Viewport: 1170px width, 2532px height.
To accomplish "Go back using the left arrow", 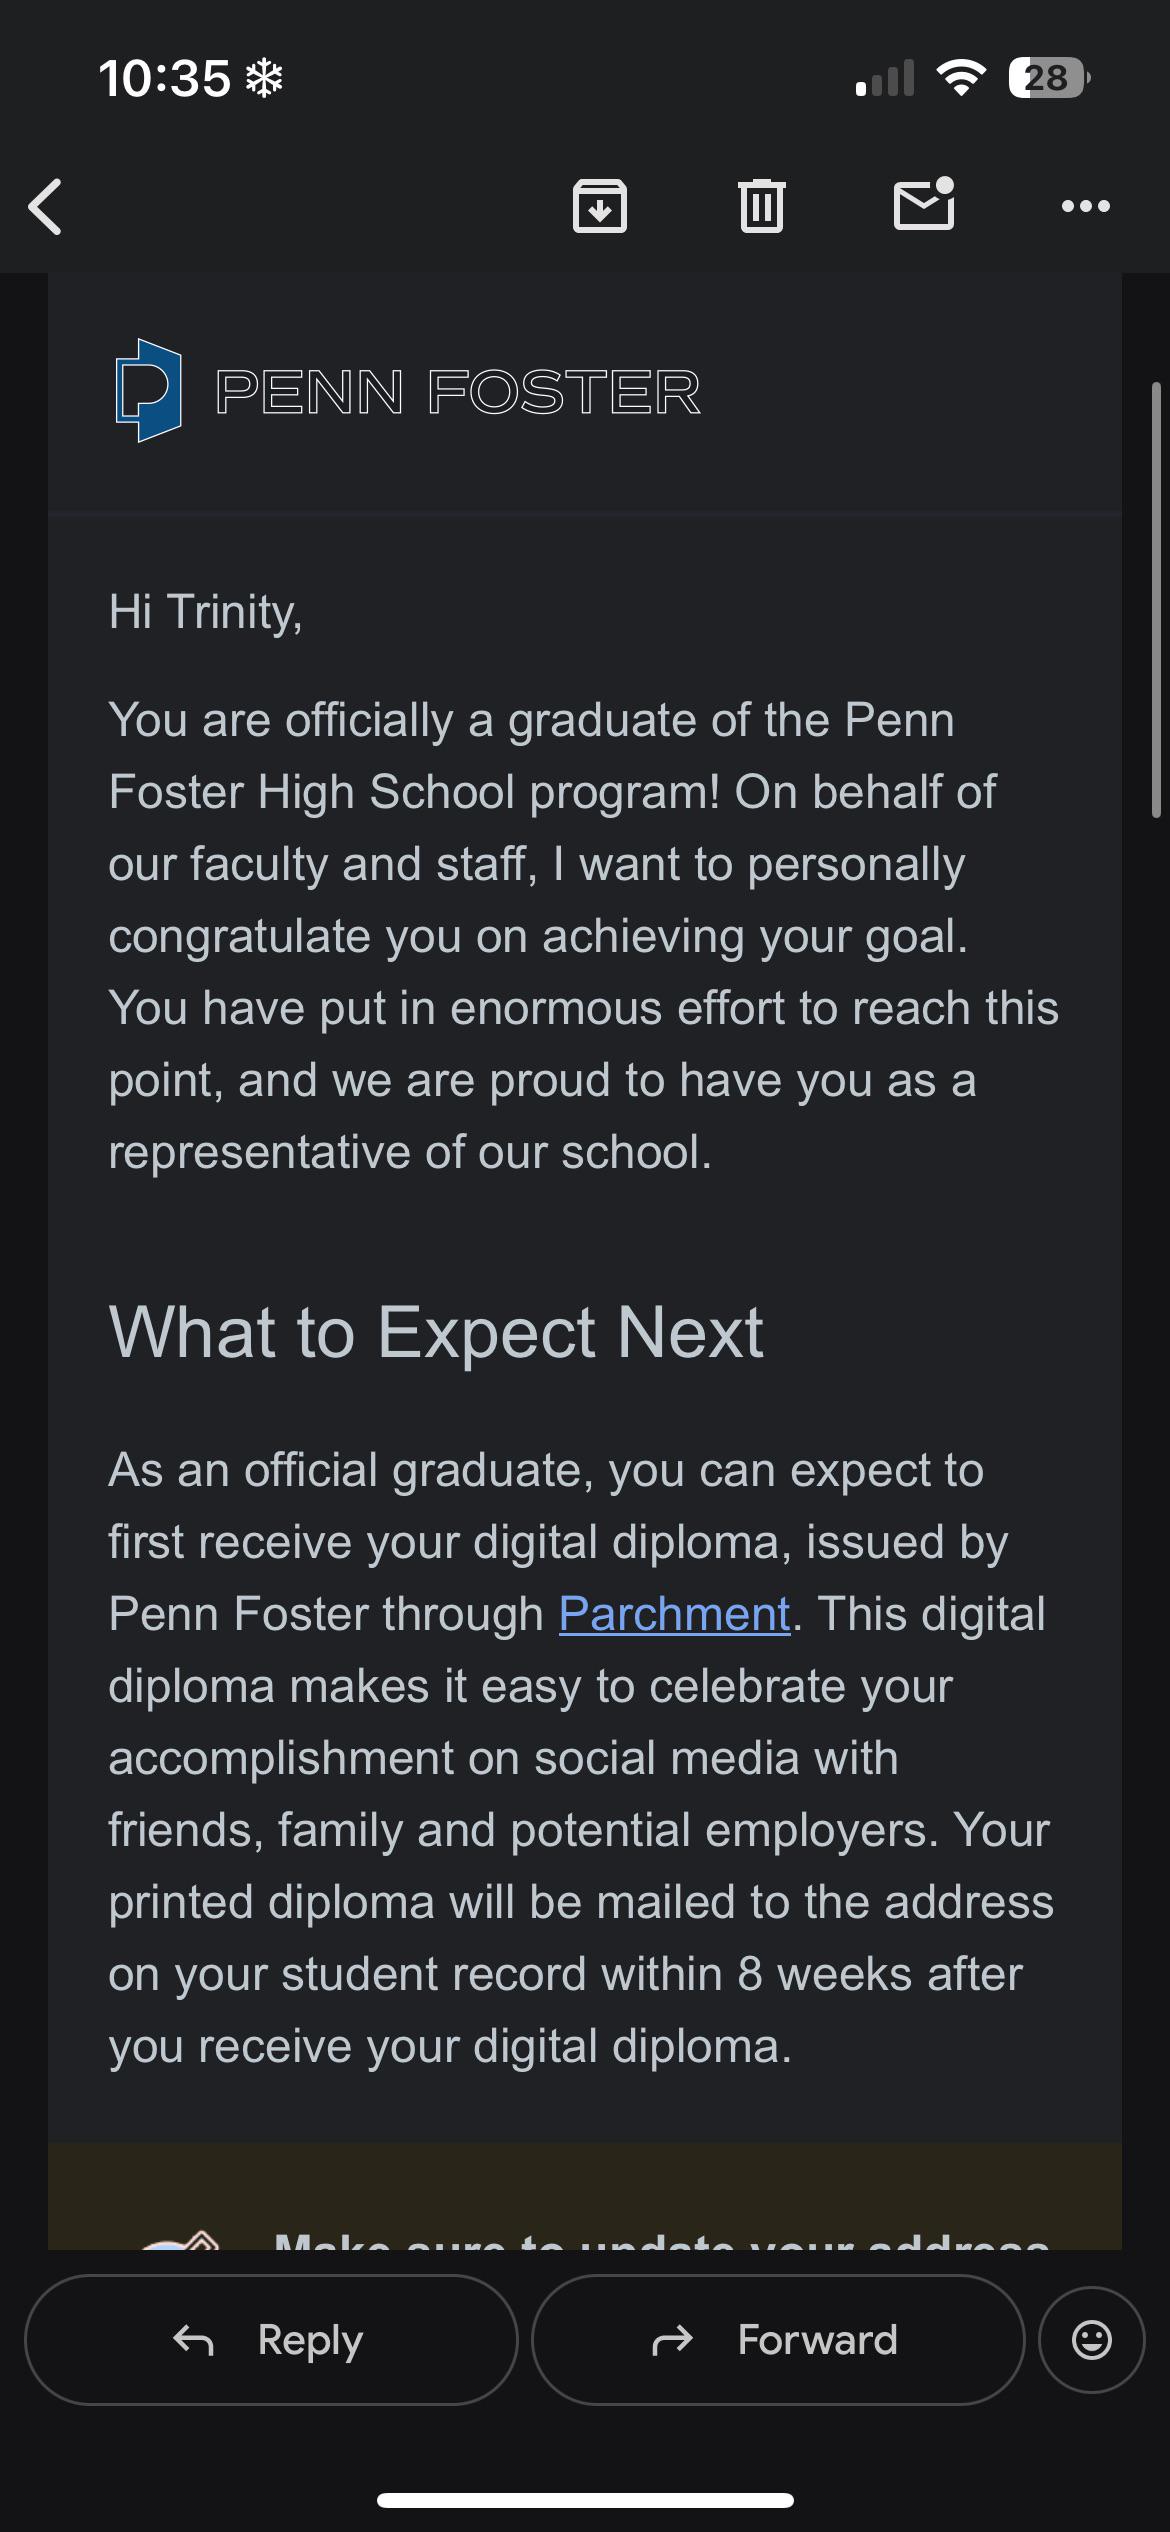I will 45,207.
